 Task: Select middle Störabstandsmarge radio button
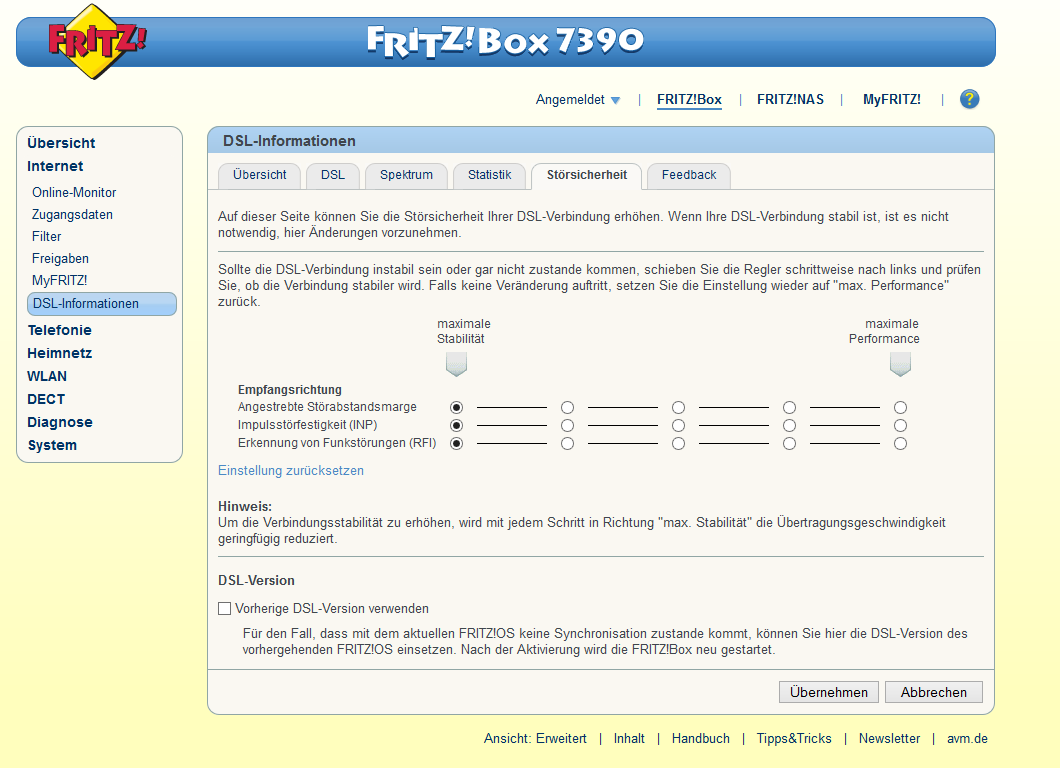tap(678, 408)
